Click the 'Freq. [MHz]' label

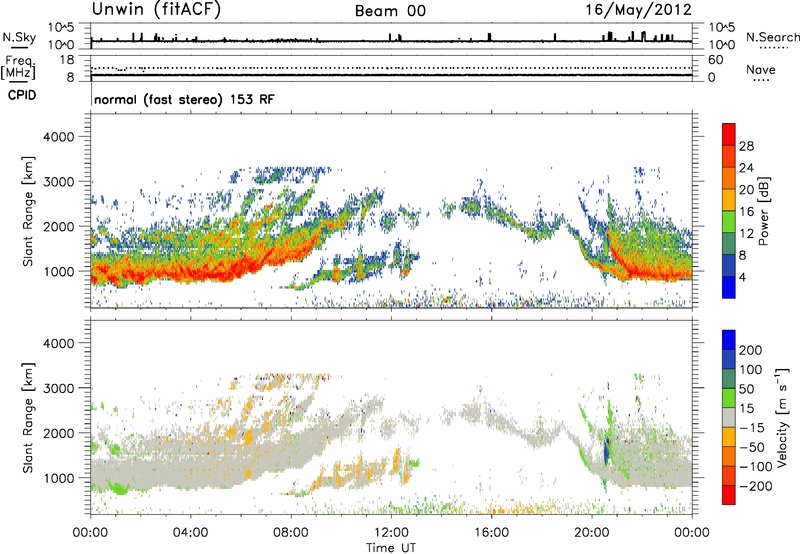click(x=18, y=67)
